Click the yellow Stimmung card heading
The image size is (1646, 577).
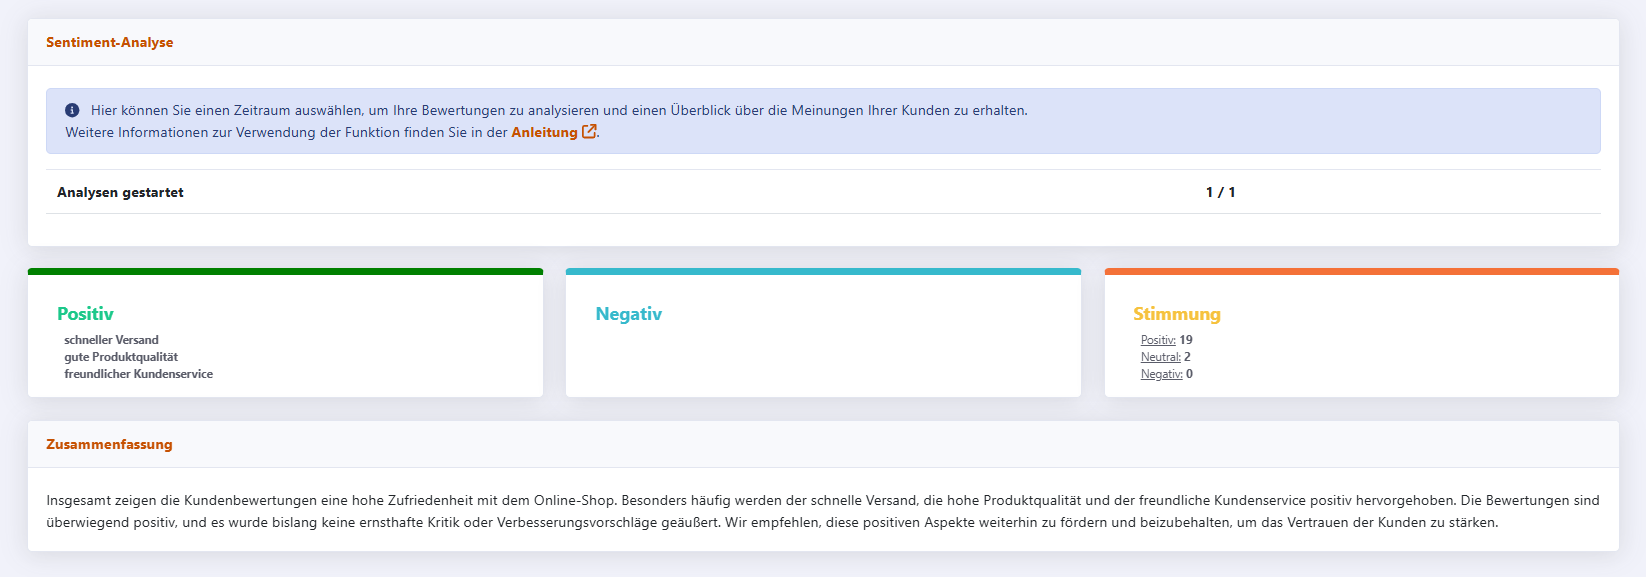click(1176, 314)
